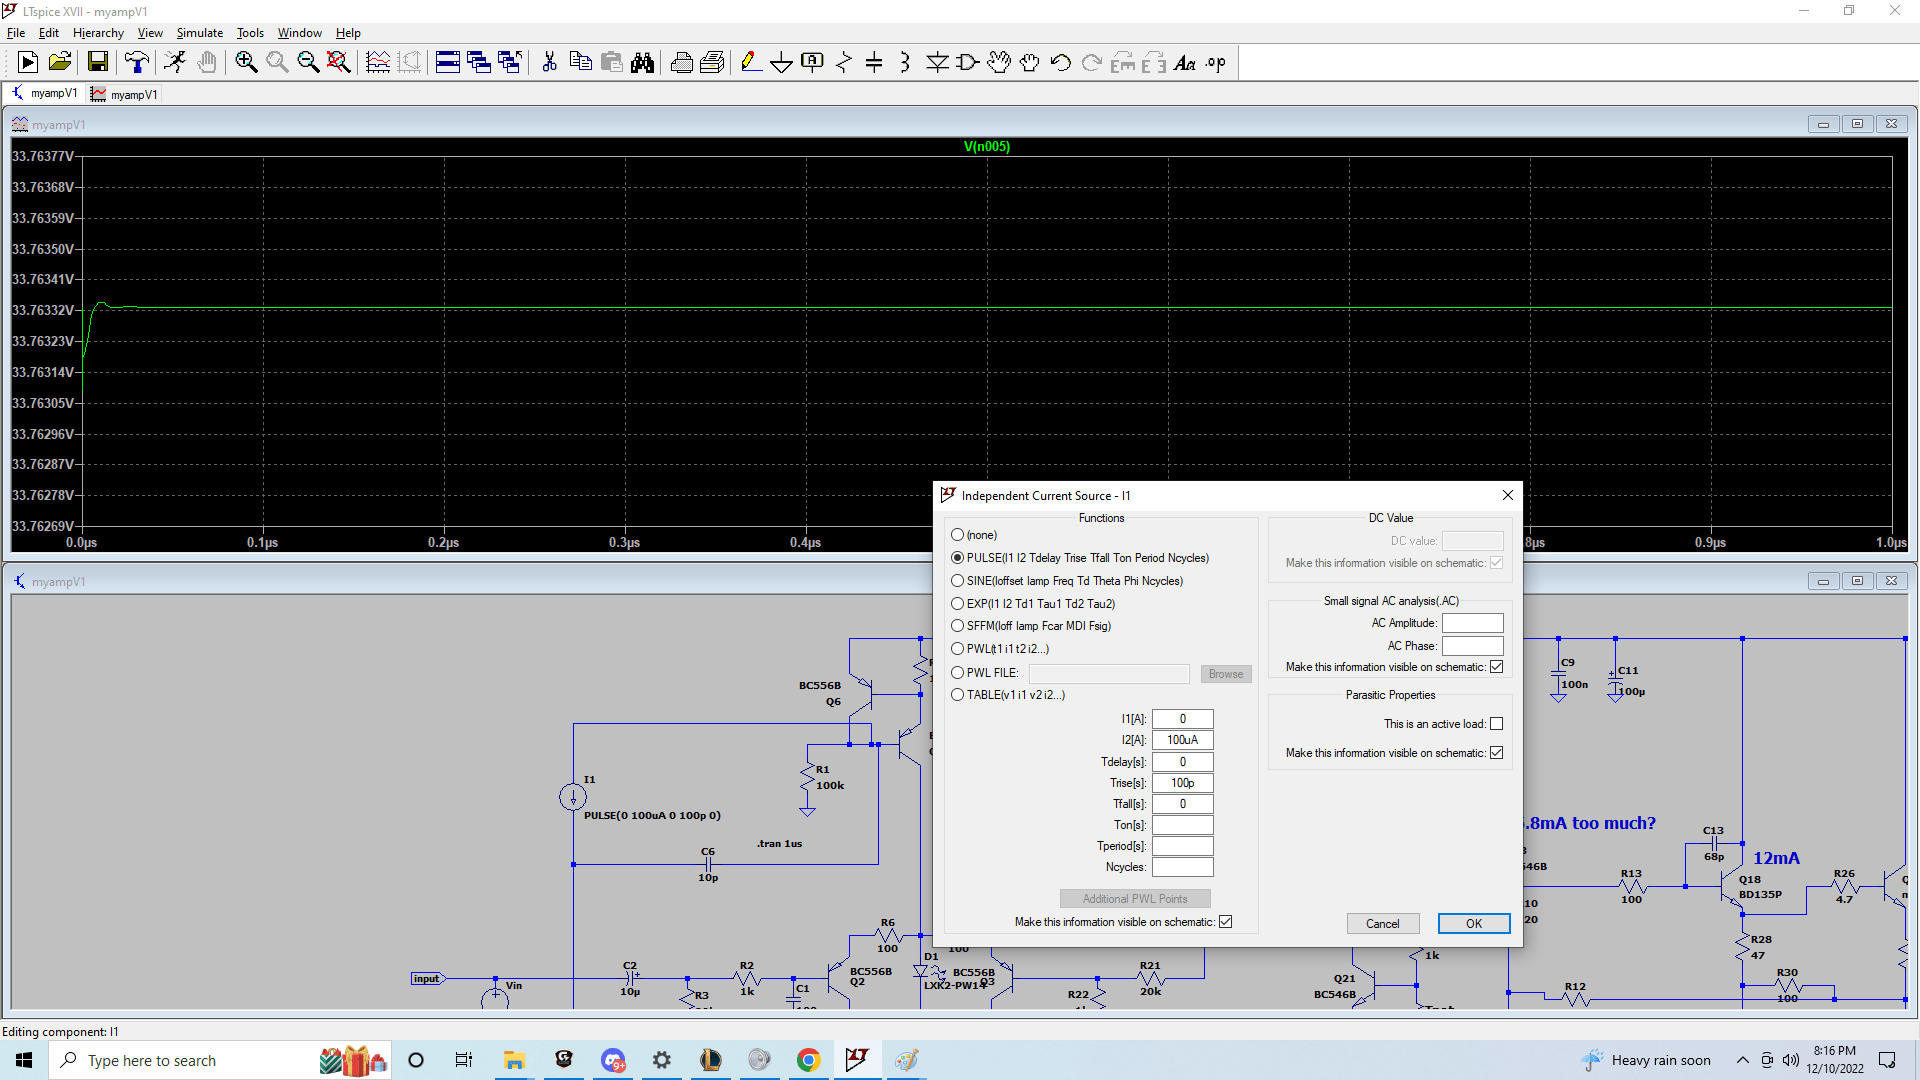The width and height of the screenshot is (1920, 1080).
Task: Click the Autorange plot icon
Action: click(x=378, y=63)
